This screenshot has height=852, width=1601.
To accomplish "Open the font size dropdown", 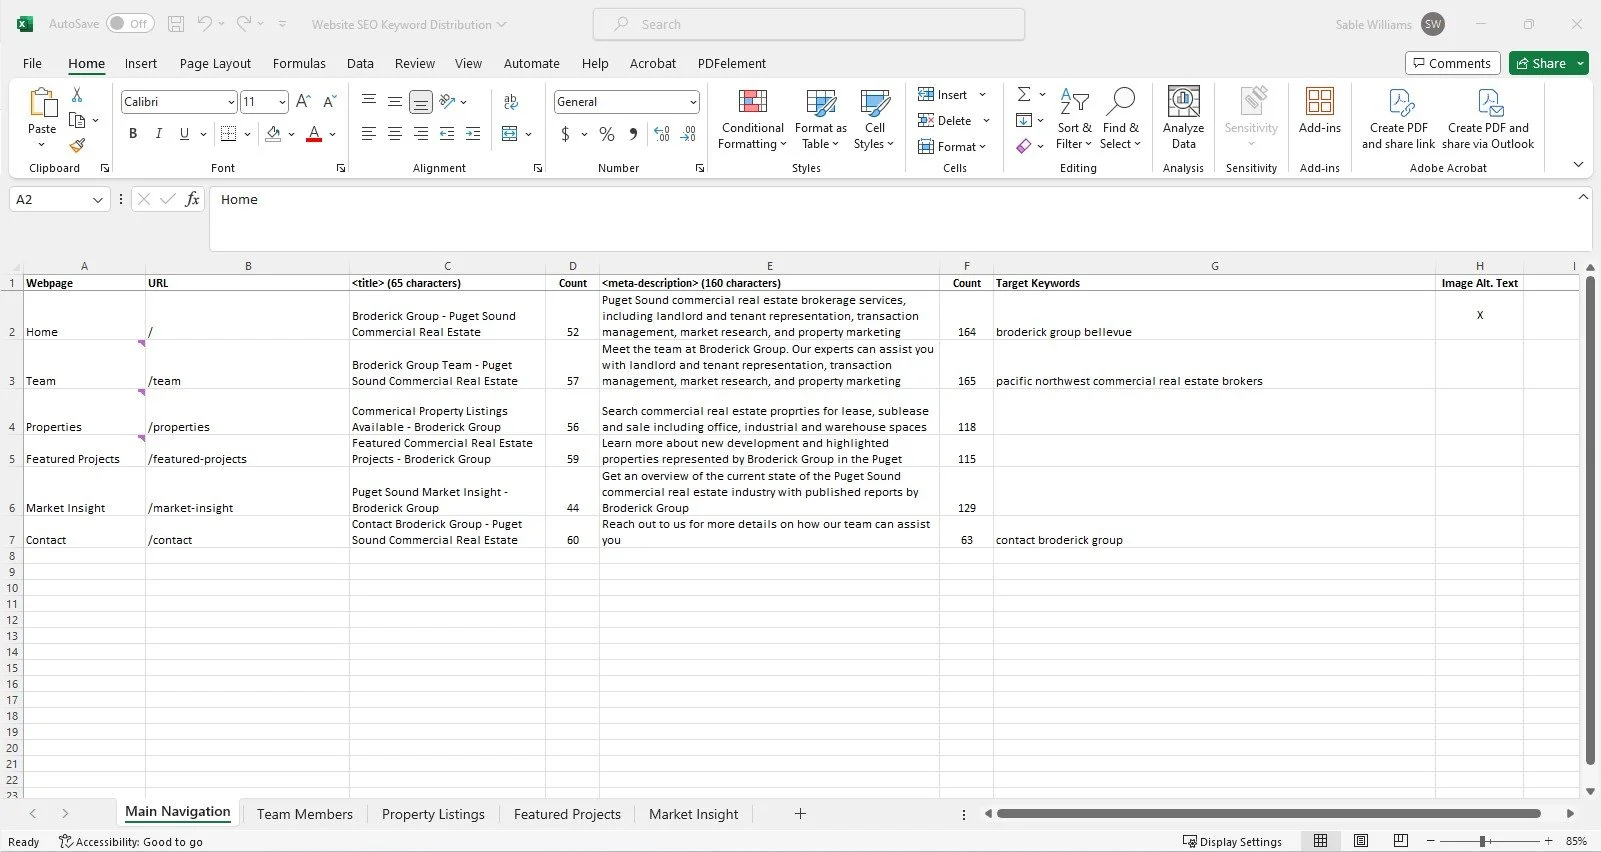I will pos(283,102).
